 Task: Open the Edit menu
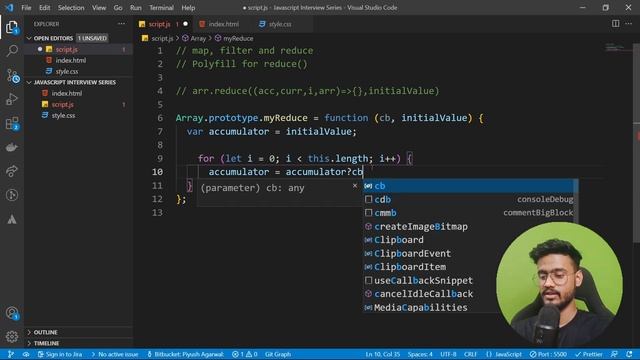44,7
